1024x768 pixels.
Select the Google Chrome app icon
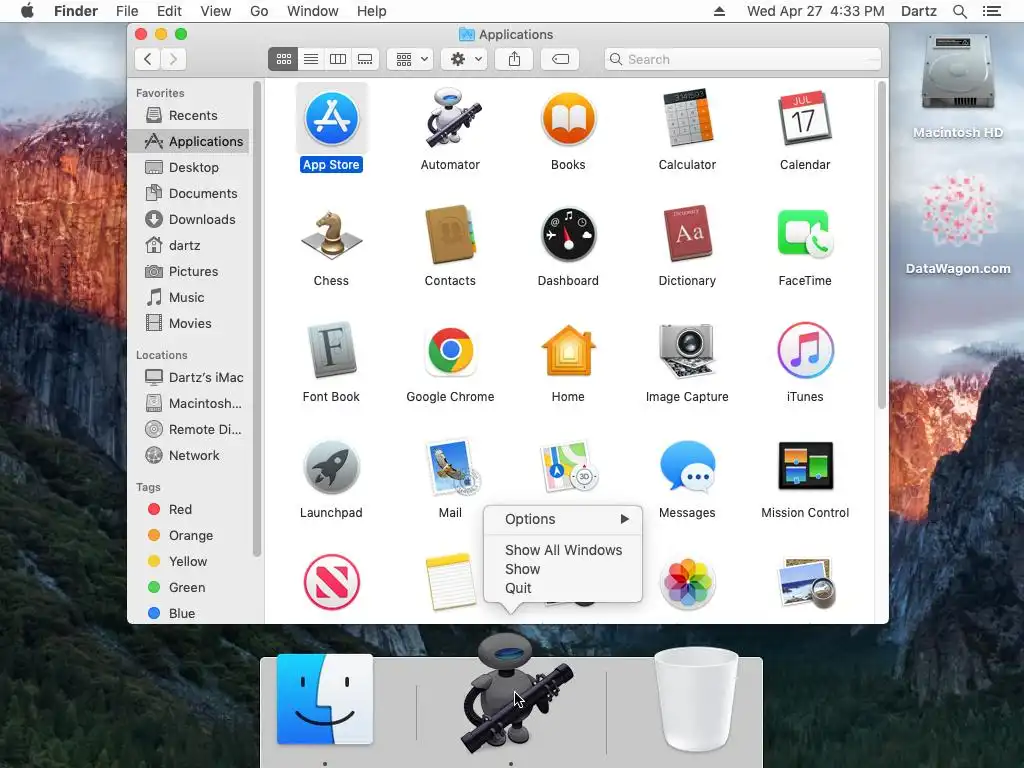tap(450, 351)
